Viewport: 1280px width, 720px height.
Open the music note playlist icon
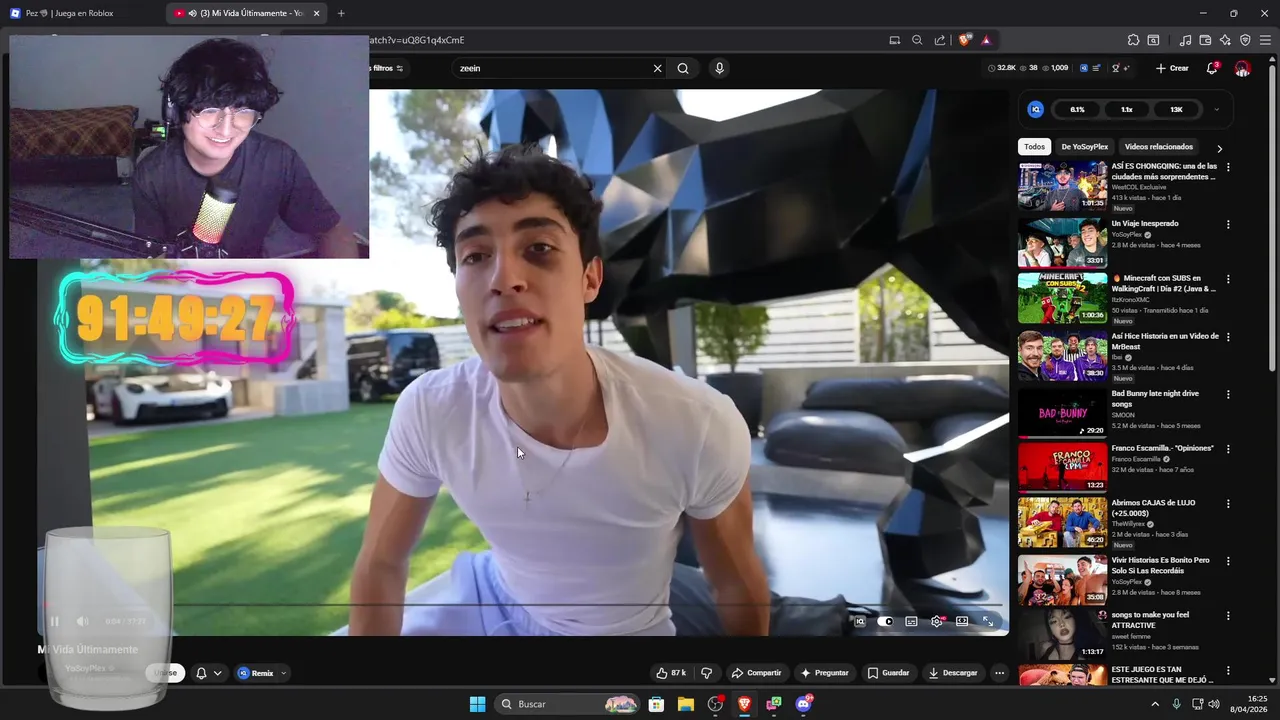(1185, 40)
